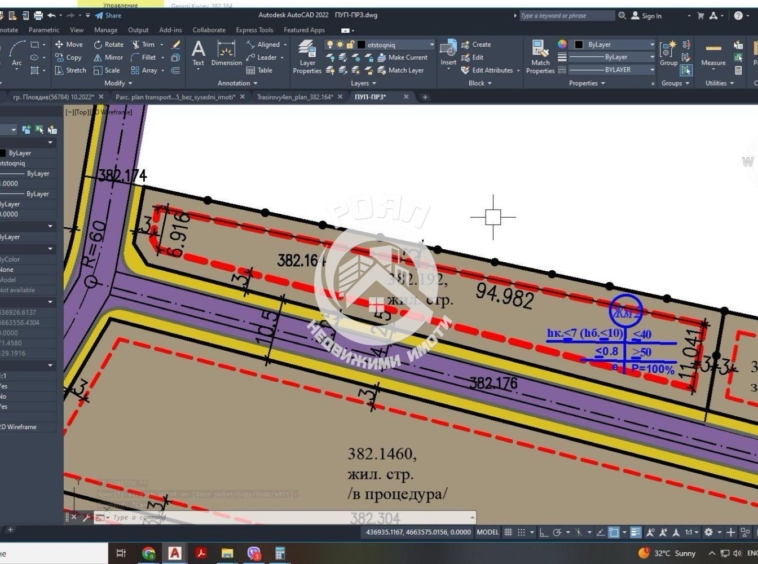Click Edit Attributes button

[487, 71]
